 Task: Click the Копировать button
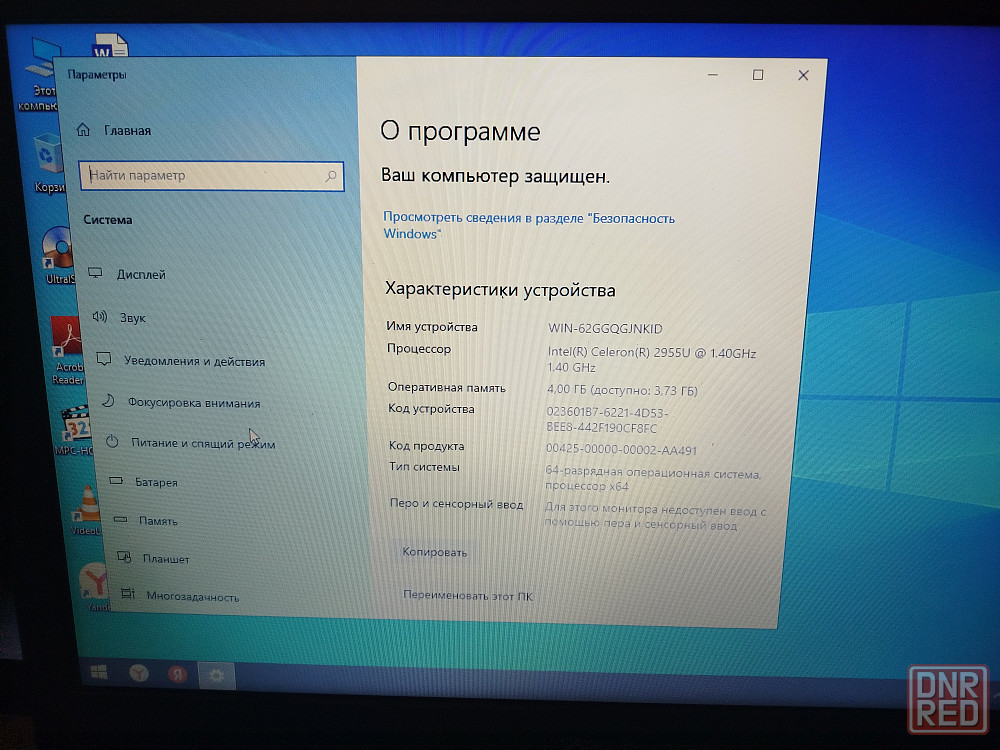[435, 552]
